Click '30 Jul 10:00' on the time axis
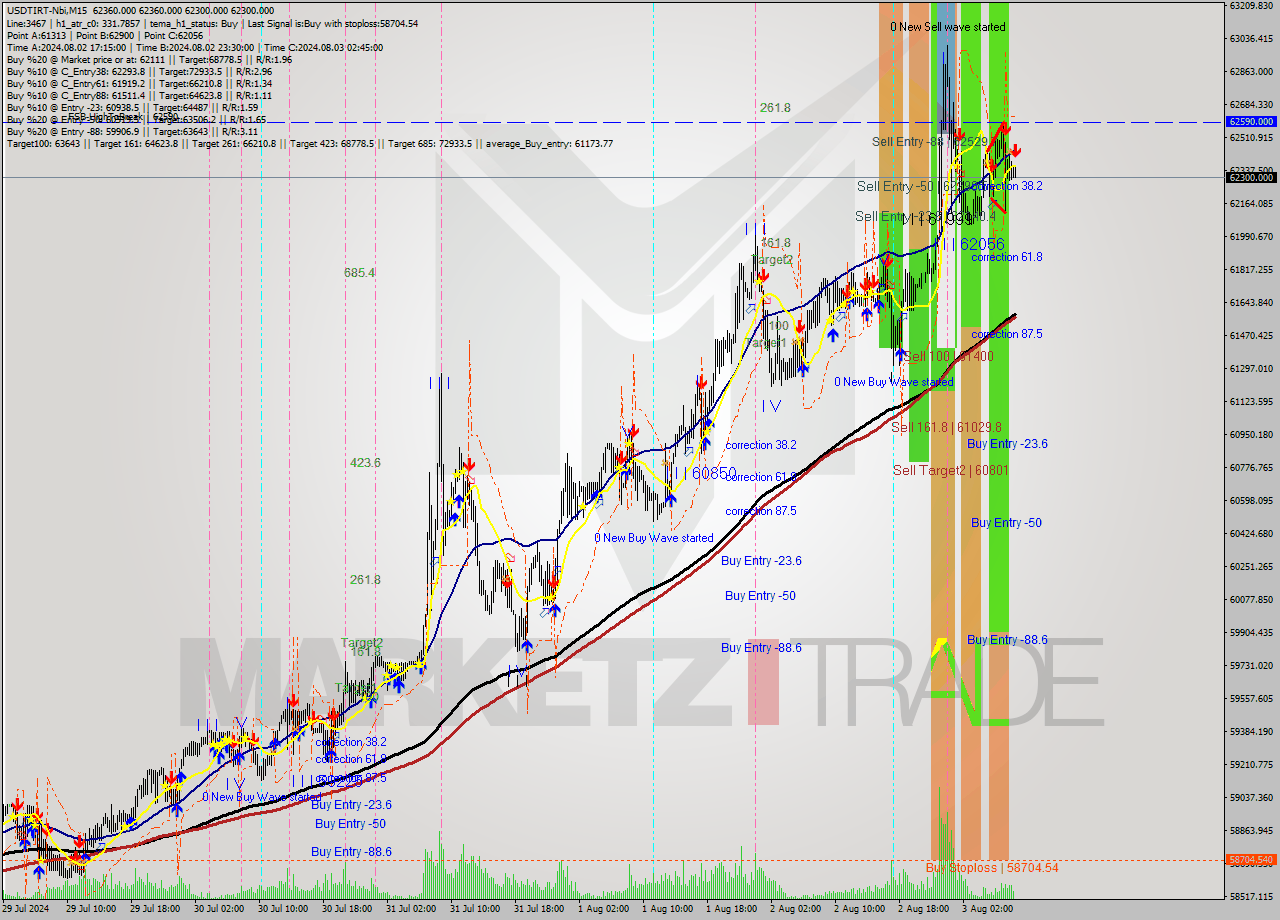 (x=282, y=909)
